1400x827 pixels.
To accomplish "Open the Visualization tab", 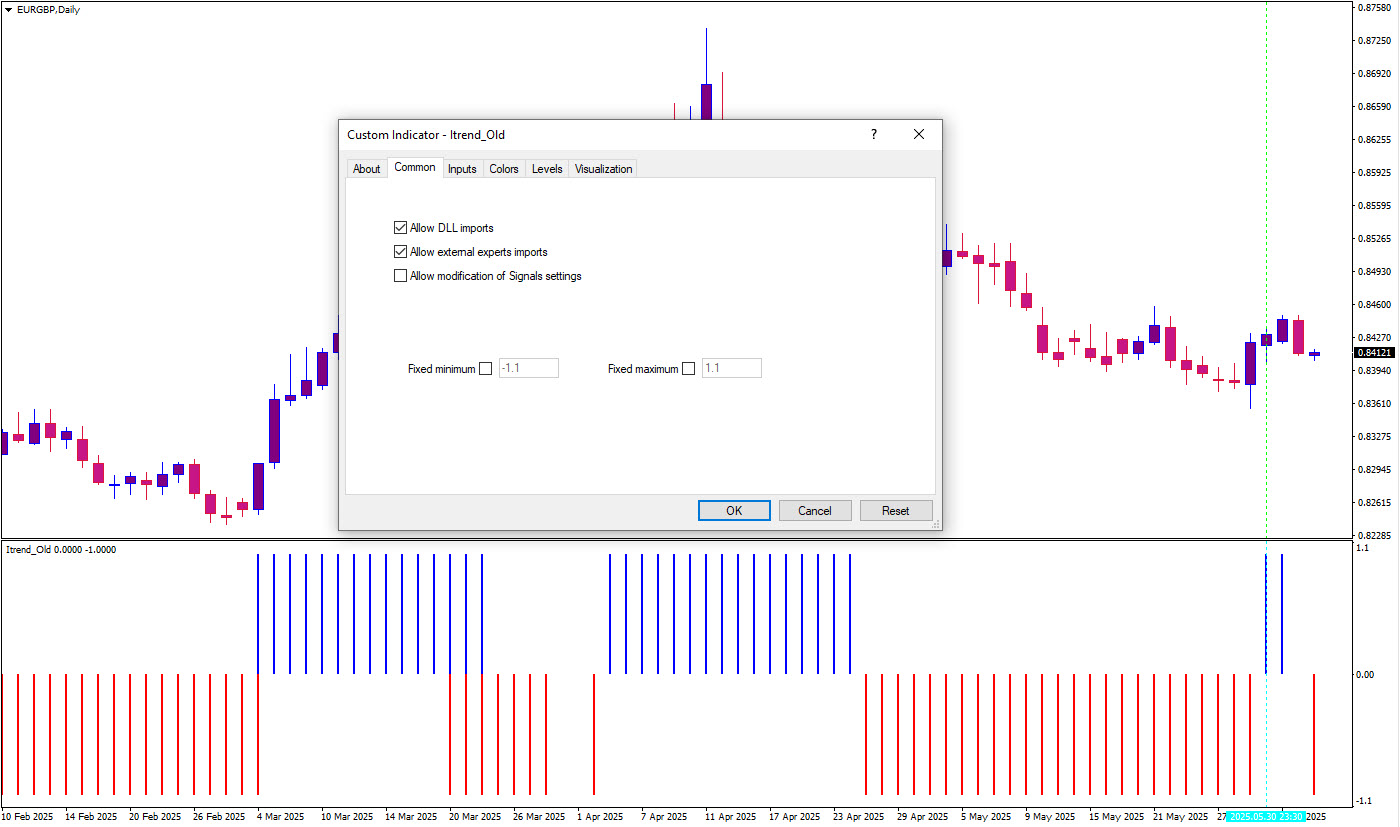I will (x=603, y=169).
